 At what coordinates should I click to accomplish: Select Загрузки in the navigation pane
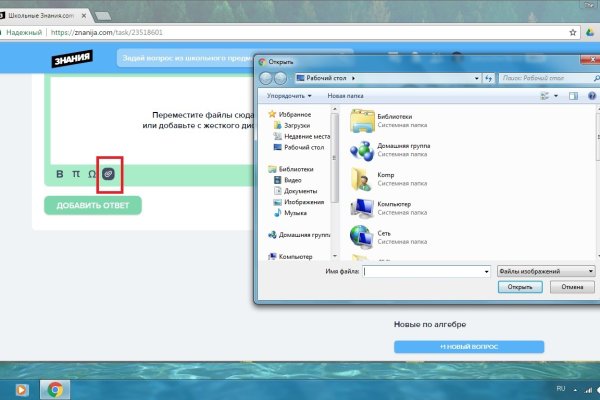pyautogui.click(x=296, y=126)
